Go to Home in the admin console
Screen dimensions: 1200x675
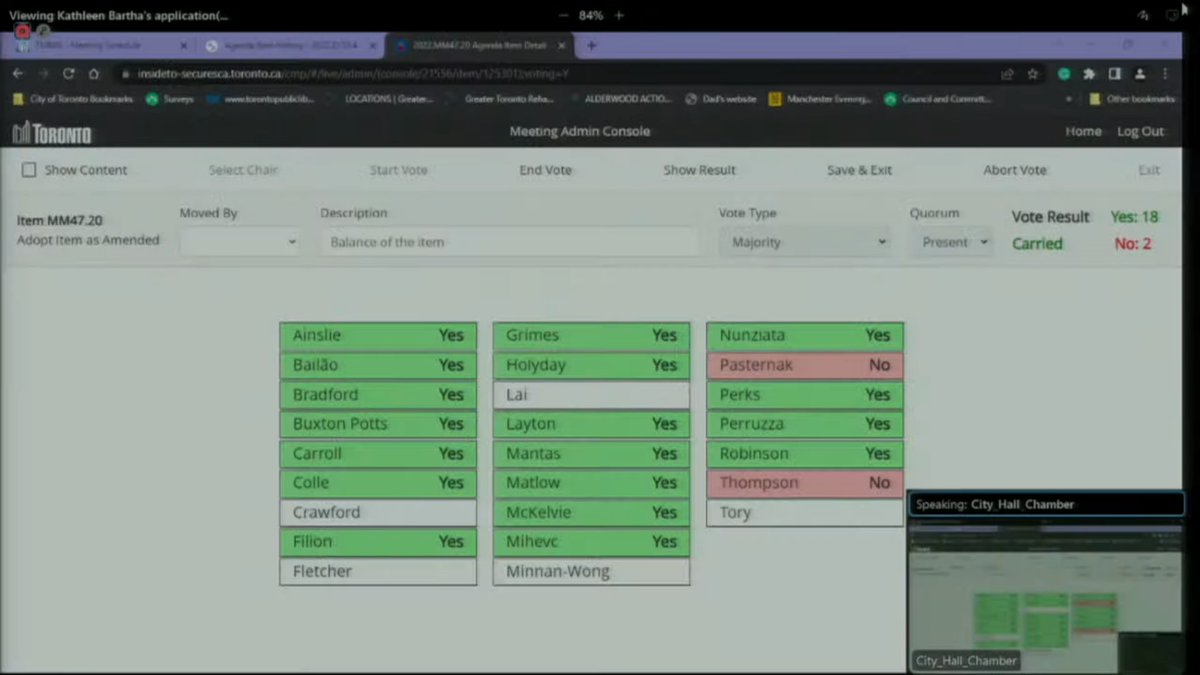click(1083, 131)
